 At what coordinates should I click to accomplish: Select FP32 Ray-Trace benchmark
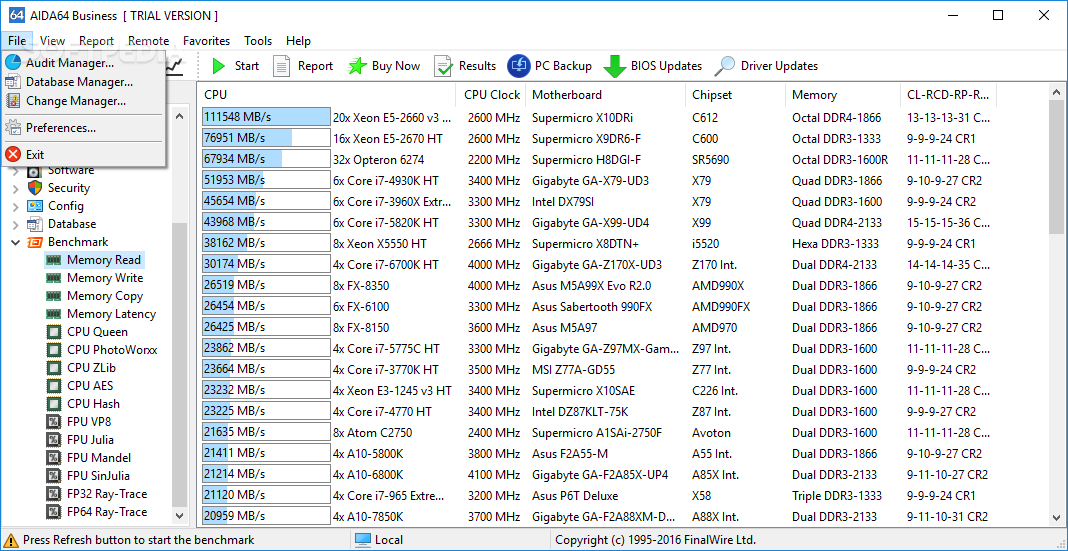107,494
